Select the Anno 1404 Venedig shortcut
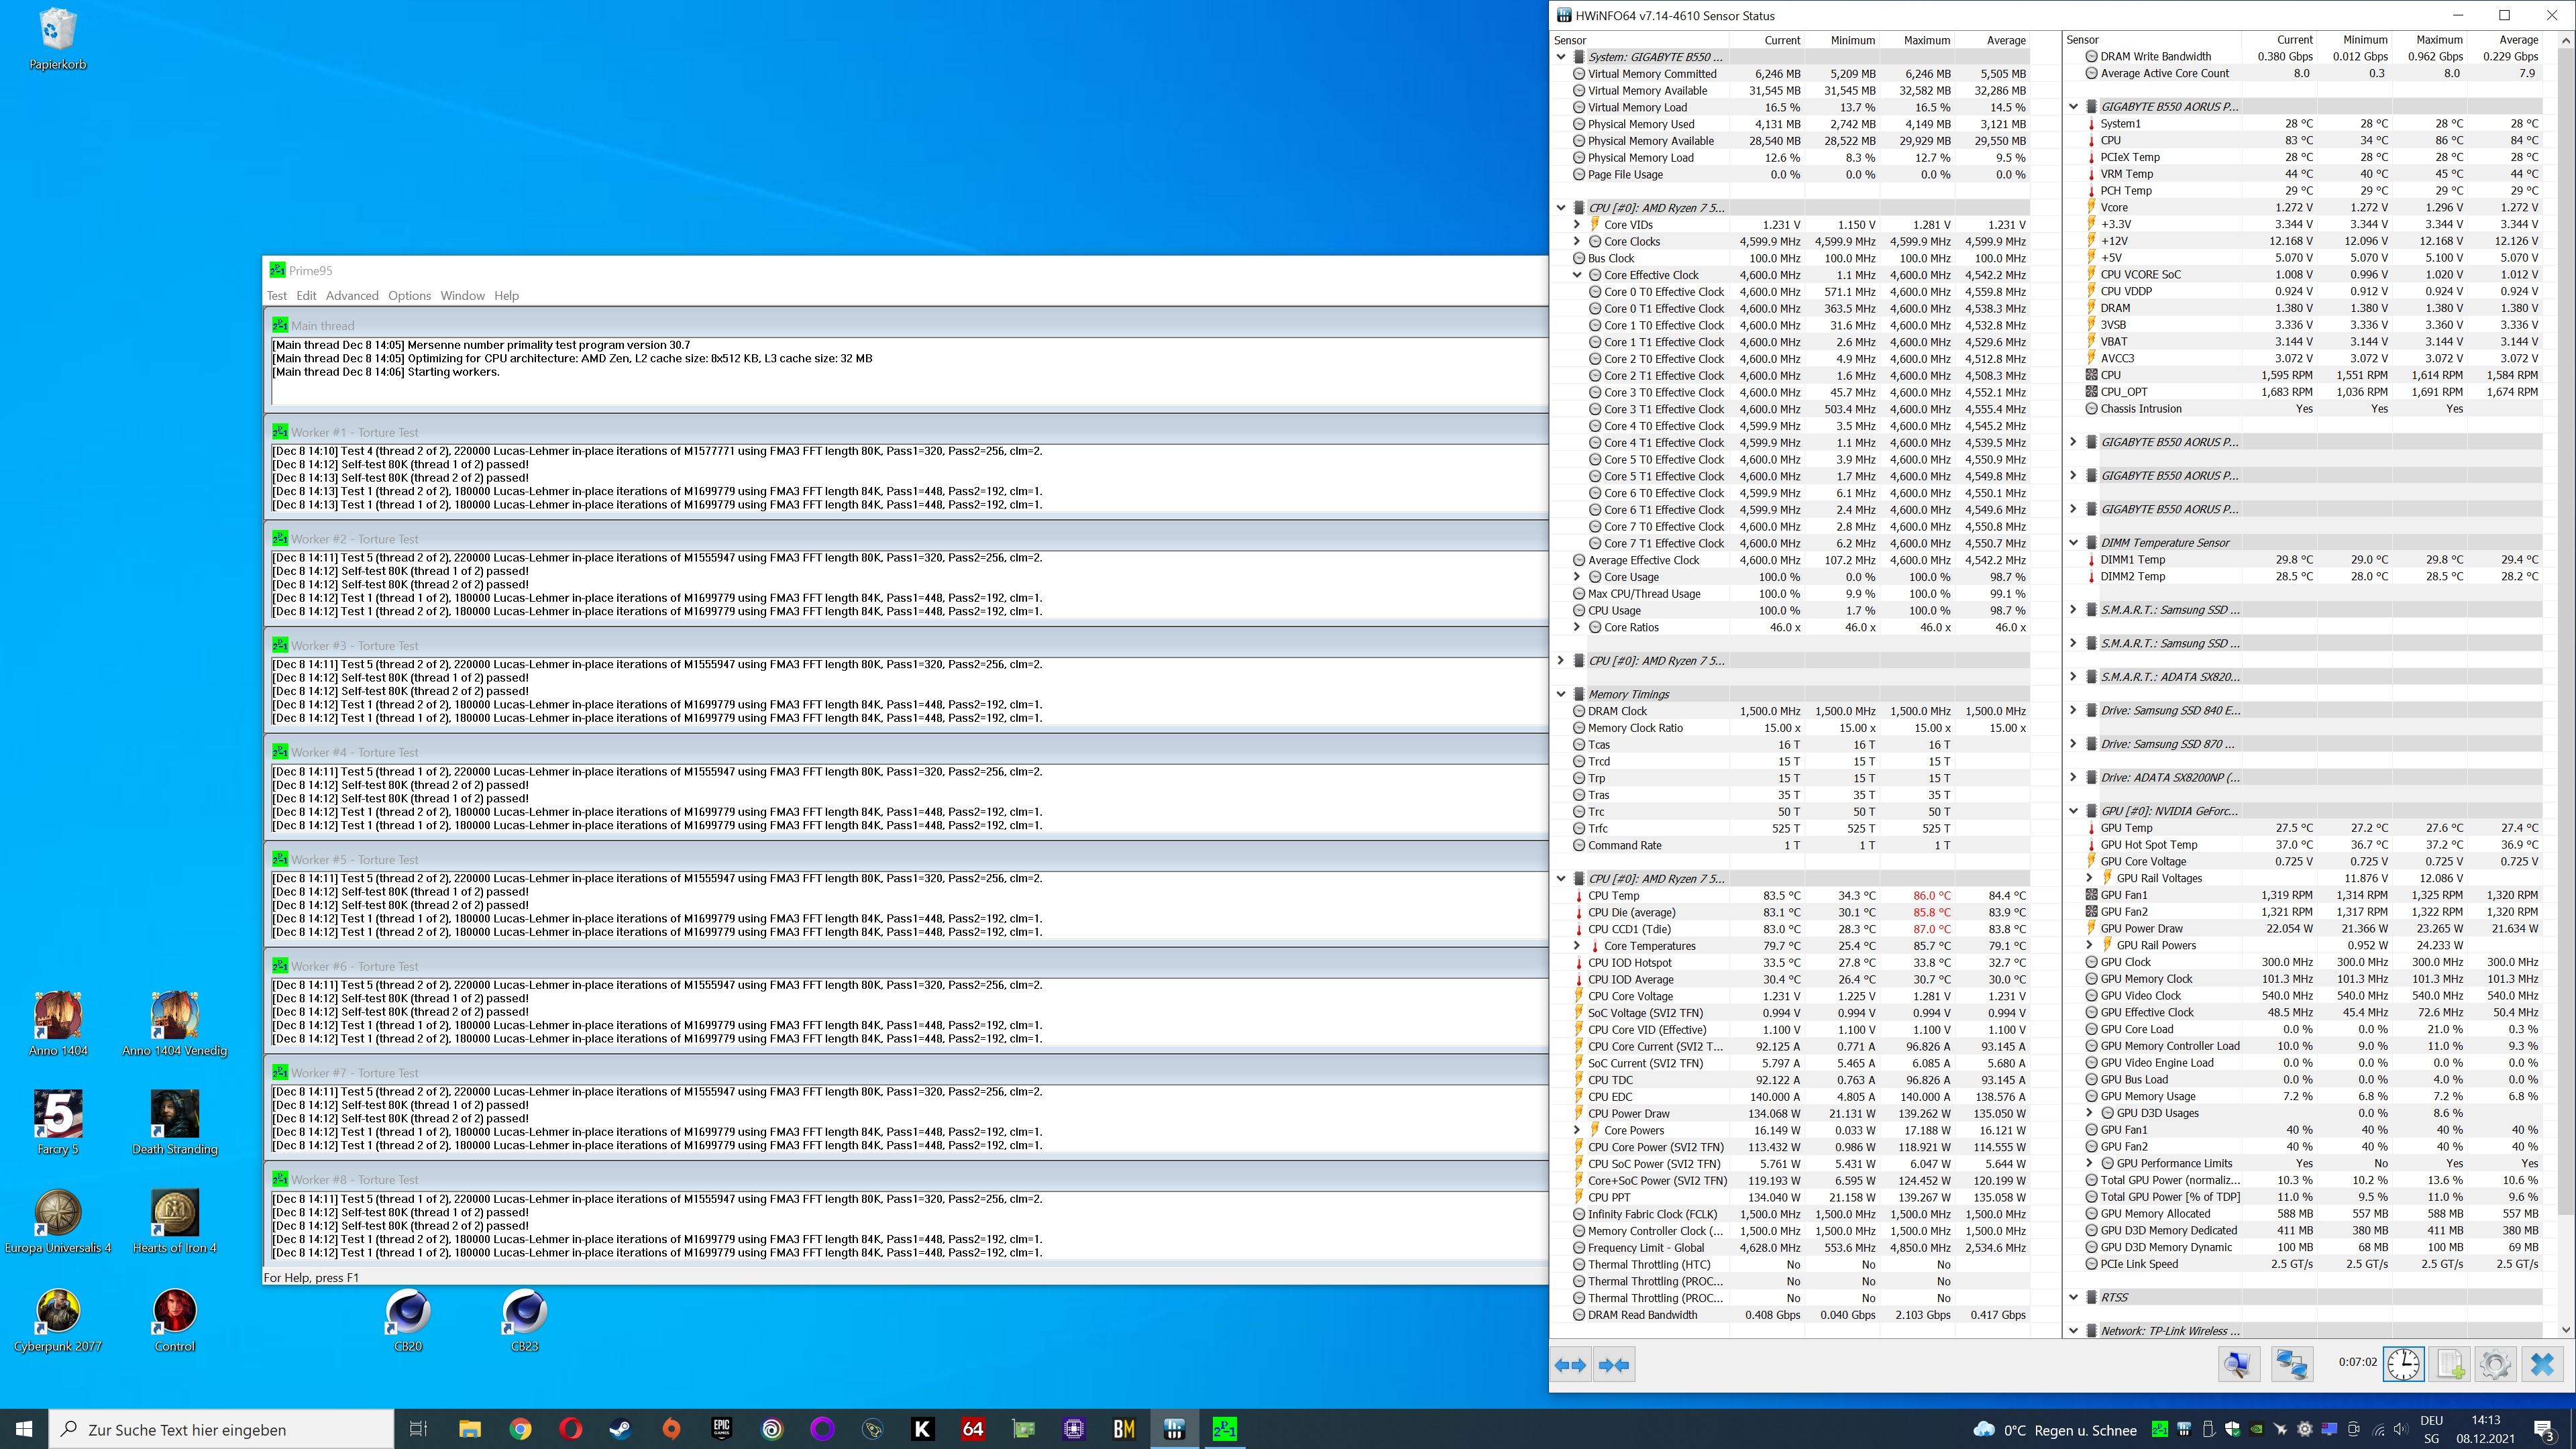Viewport: 2576px width, 1449px height. [x=174, y=1023]
